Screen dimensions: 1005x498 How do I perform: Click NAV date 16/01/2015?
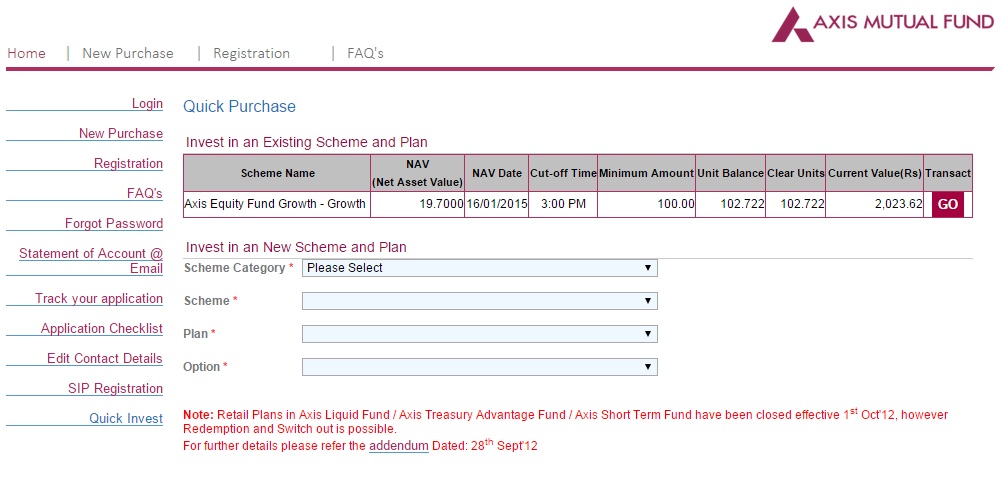497,204
